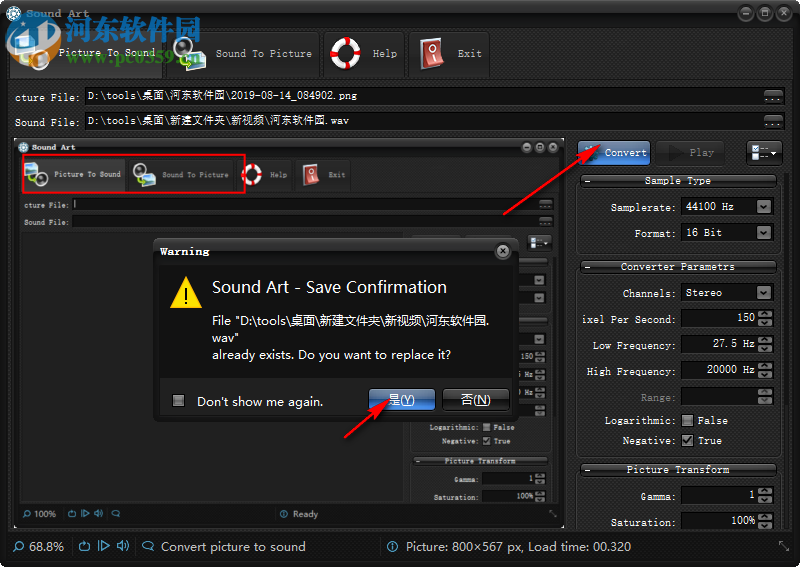Click the rotate icon in status bar

tap(84, 547)
